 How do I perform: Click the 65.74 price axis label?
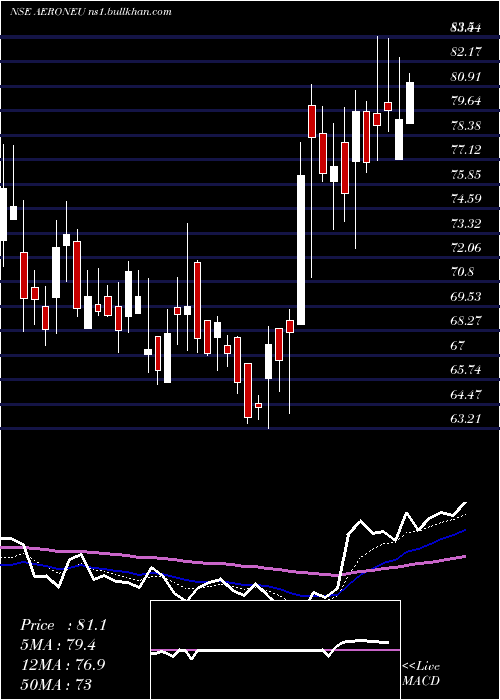tap(466, 370)
